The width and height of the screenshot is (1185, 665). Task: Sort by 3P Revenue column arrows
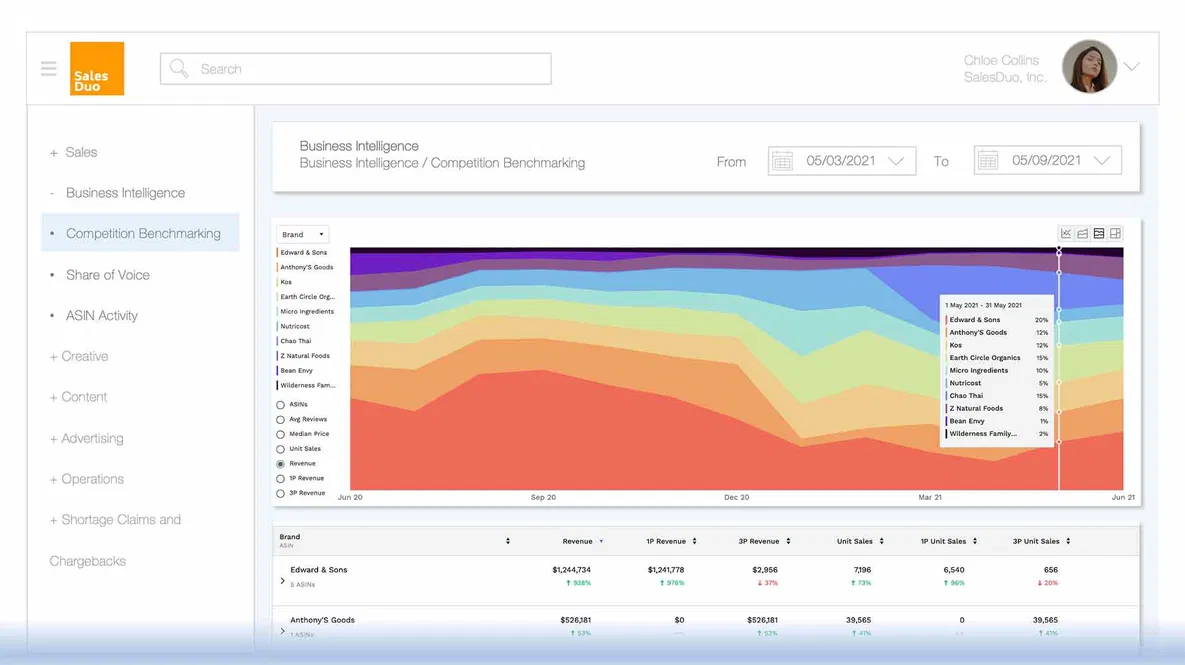[x=788, y=541]
